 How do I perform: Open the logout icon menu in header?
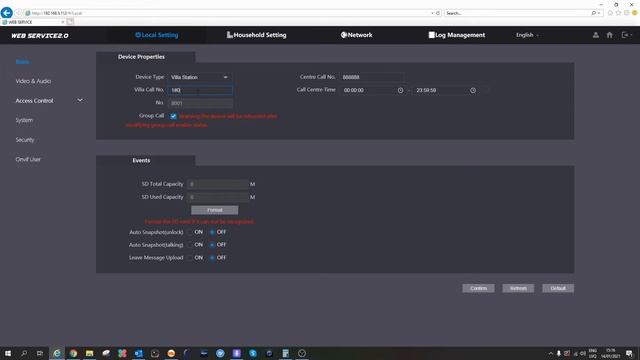click(626, 35)
